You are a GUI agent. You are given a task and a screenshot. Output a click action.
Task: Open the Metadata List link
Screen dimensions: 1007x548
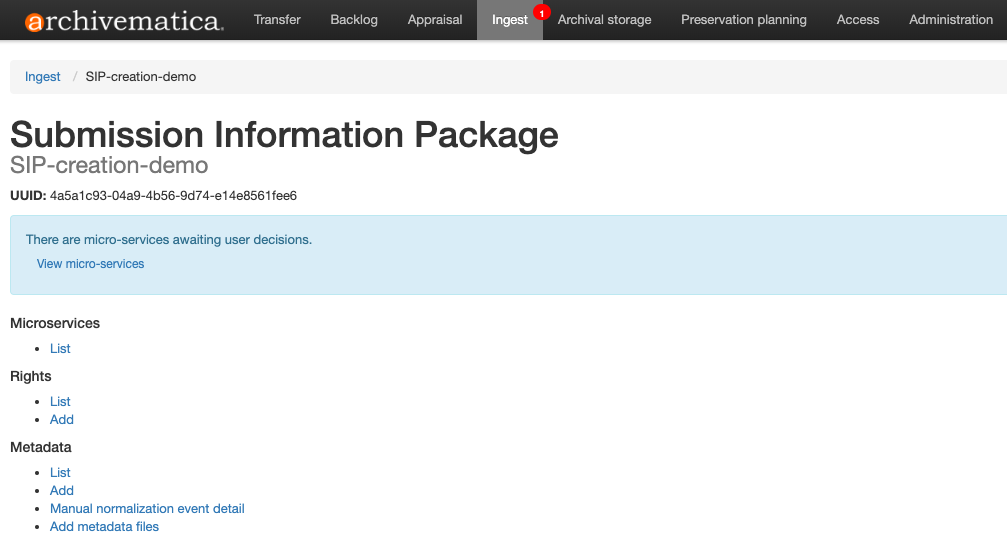pos(60,472)
